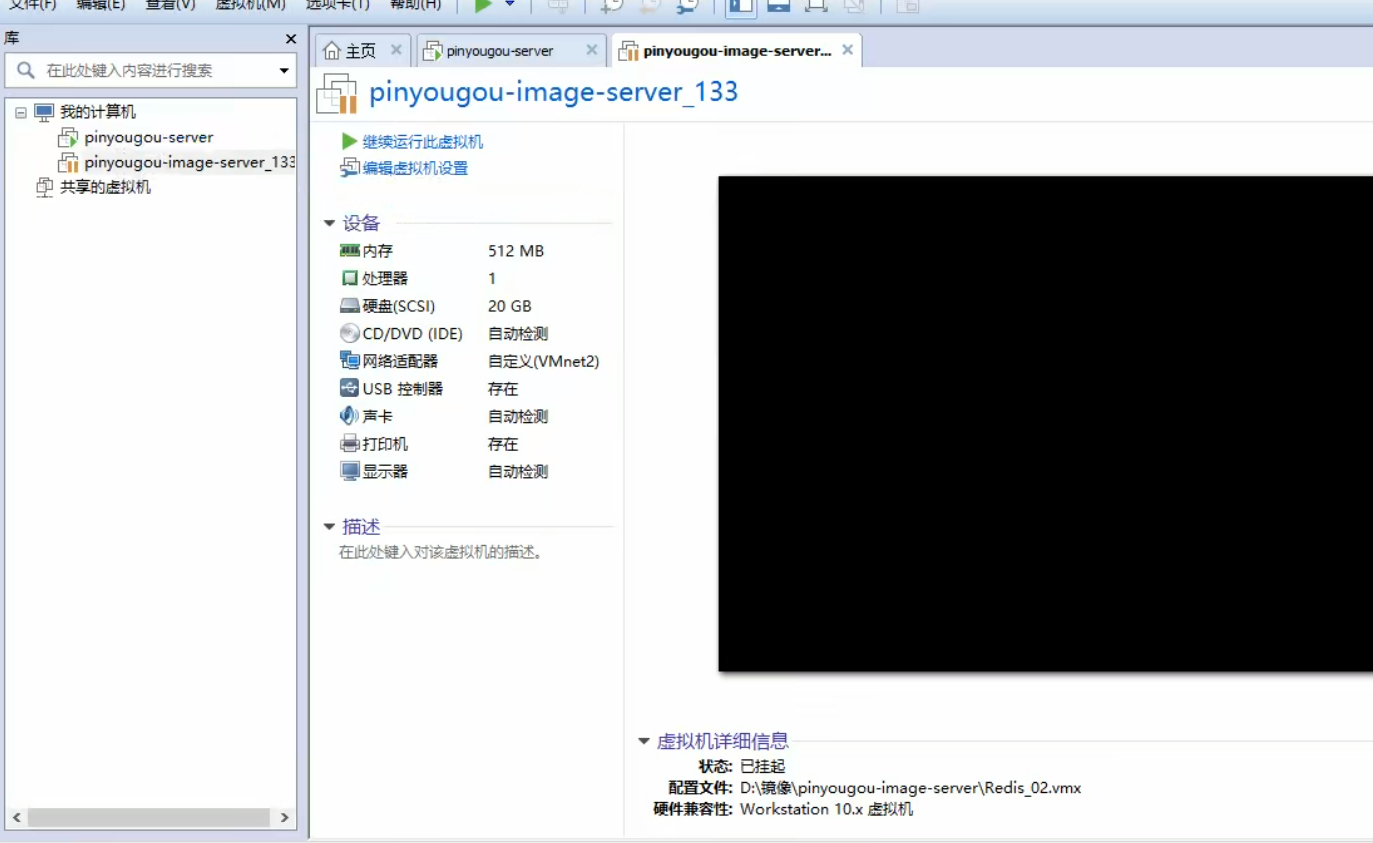Toggle the show library view icon in toolbar

(741, 5)
